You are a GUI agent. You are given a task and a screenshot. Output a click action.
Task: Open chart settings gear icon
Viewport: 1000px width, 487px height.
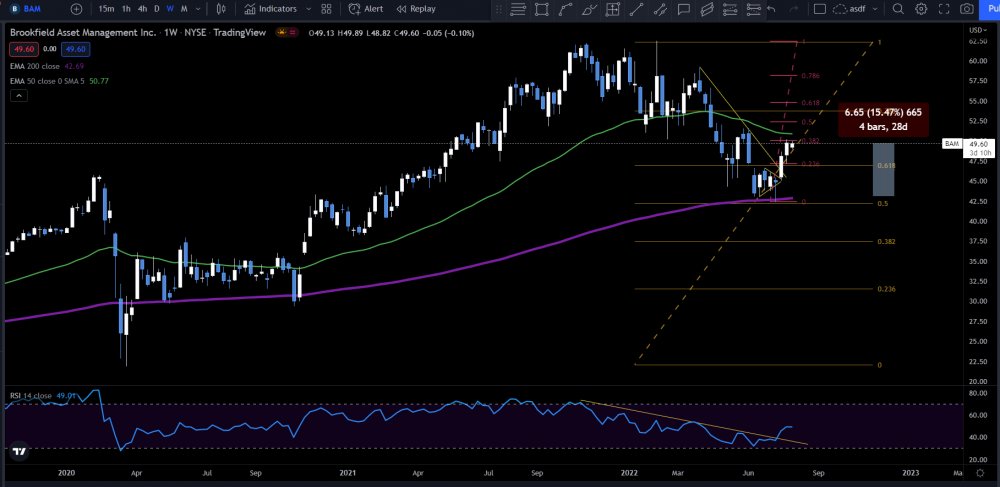920,8
